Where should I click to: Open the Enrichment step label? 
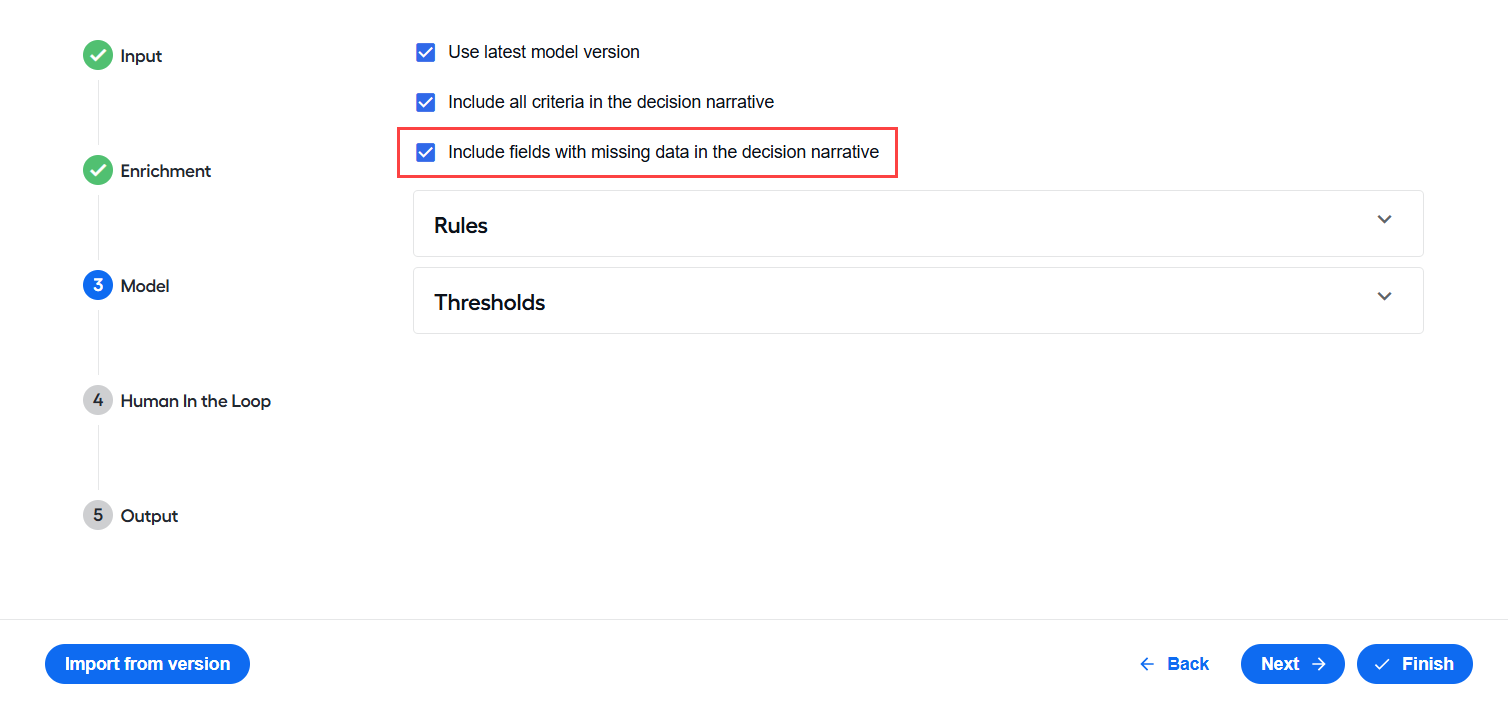166,171
